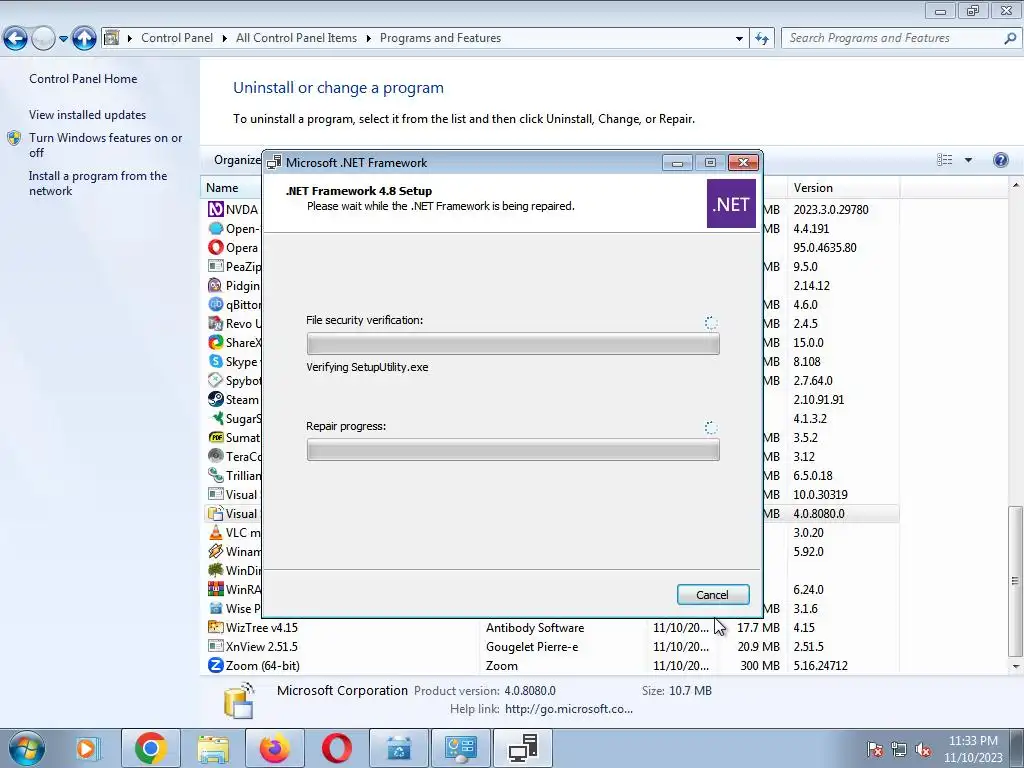The image size is (1024, 768).
Task: Click version 2023.3.0.29780 cell
Action: tap(831, 210)
